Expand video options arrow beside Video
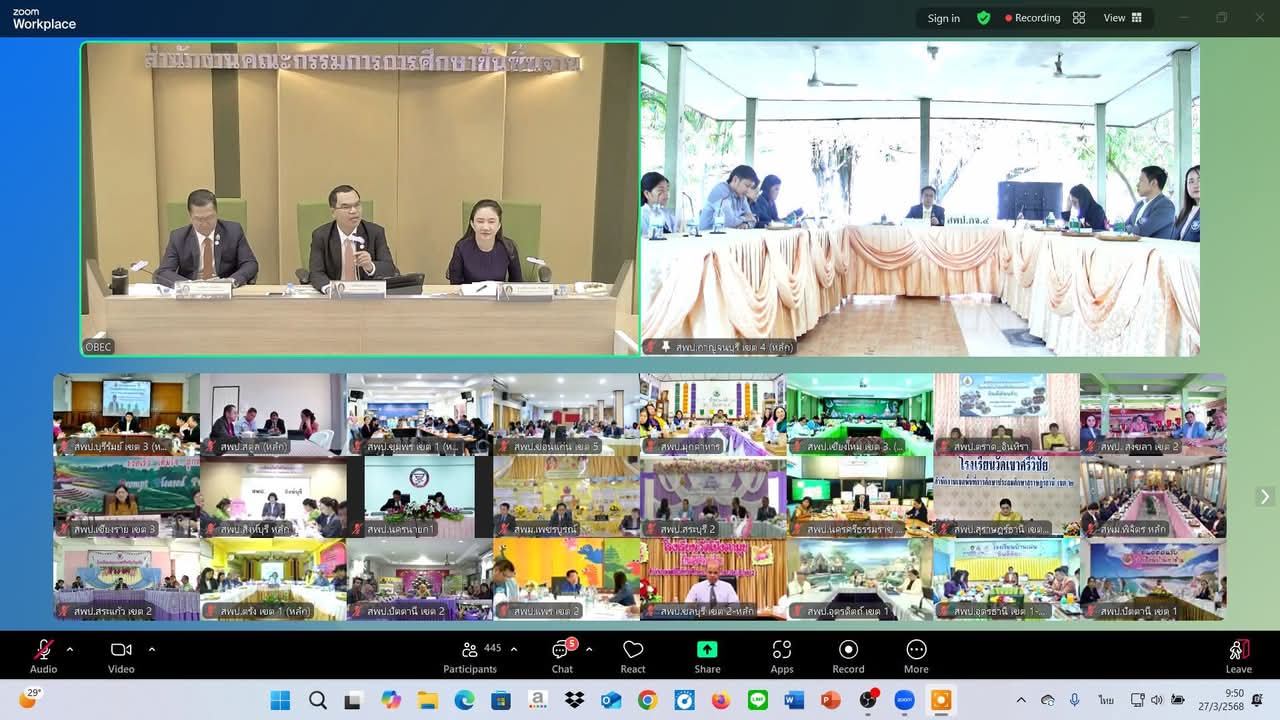 pyautogui.click(x=152, y=649)
